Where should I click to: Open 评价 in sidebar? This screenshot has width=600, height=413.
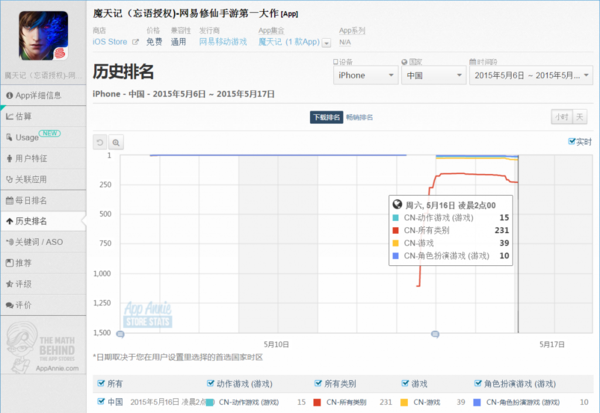pyautogui.click(x=43, y=305)
